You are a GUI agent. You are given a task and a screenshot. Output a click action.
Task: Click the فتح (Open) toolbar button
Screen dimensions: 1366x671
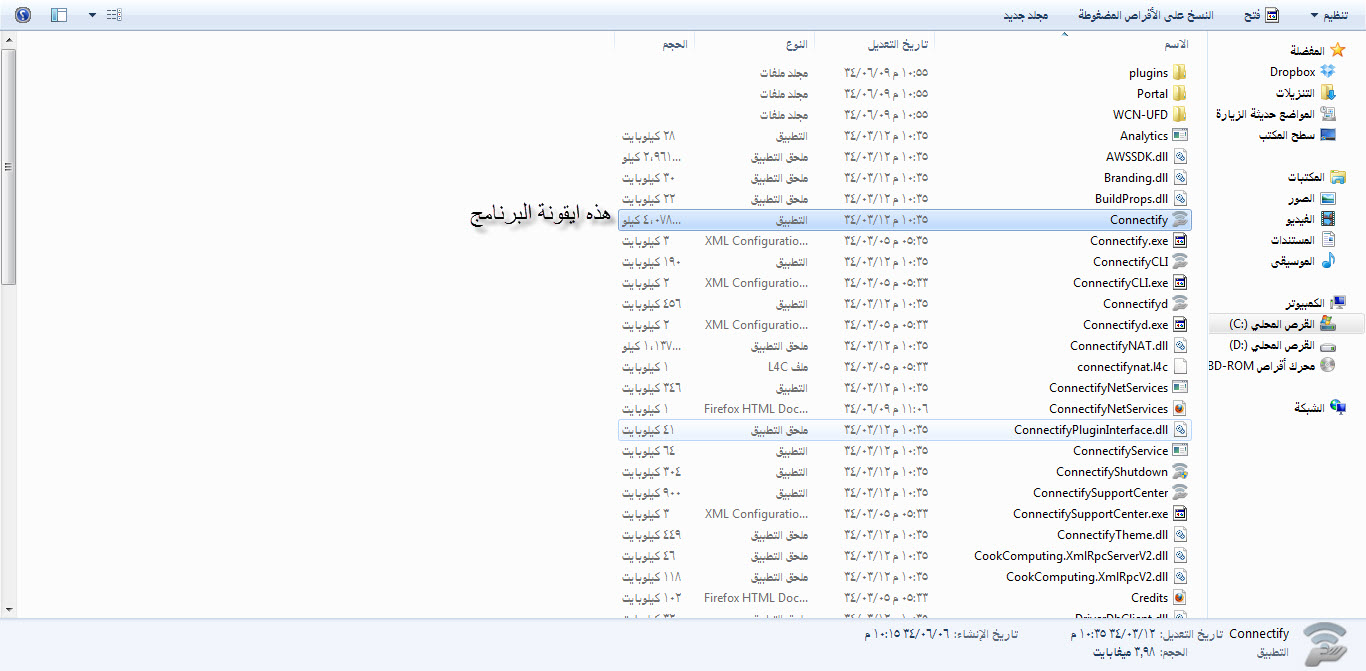pos(1260,16)
